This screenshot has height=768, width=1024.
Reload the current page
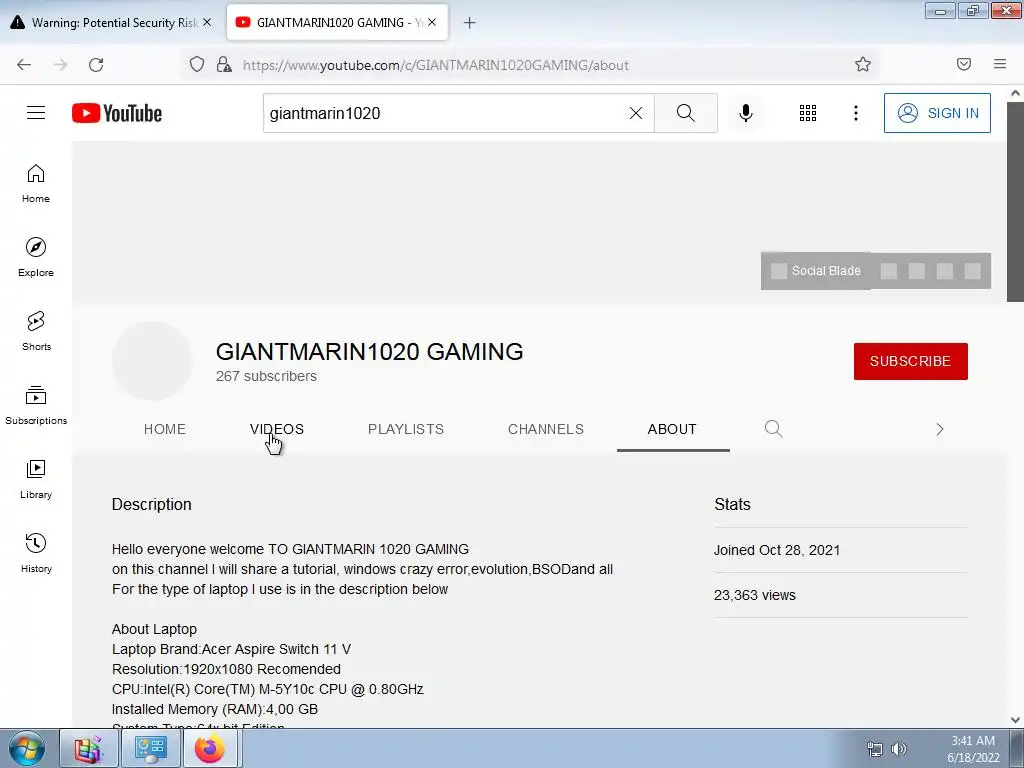pos(96,65)
